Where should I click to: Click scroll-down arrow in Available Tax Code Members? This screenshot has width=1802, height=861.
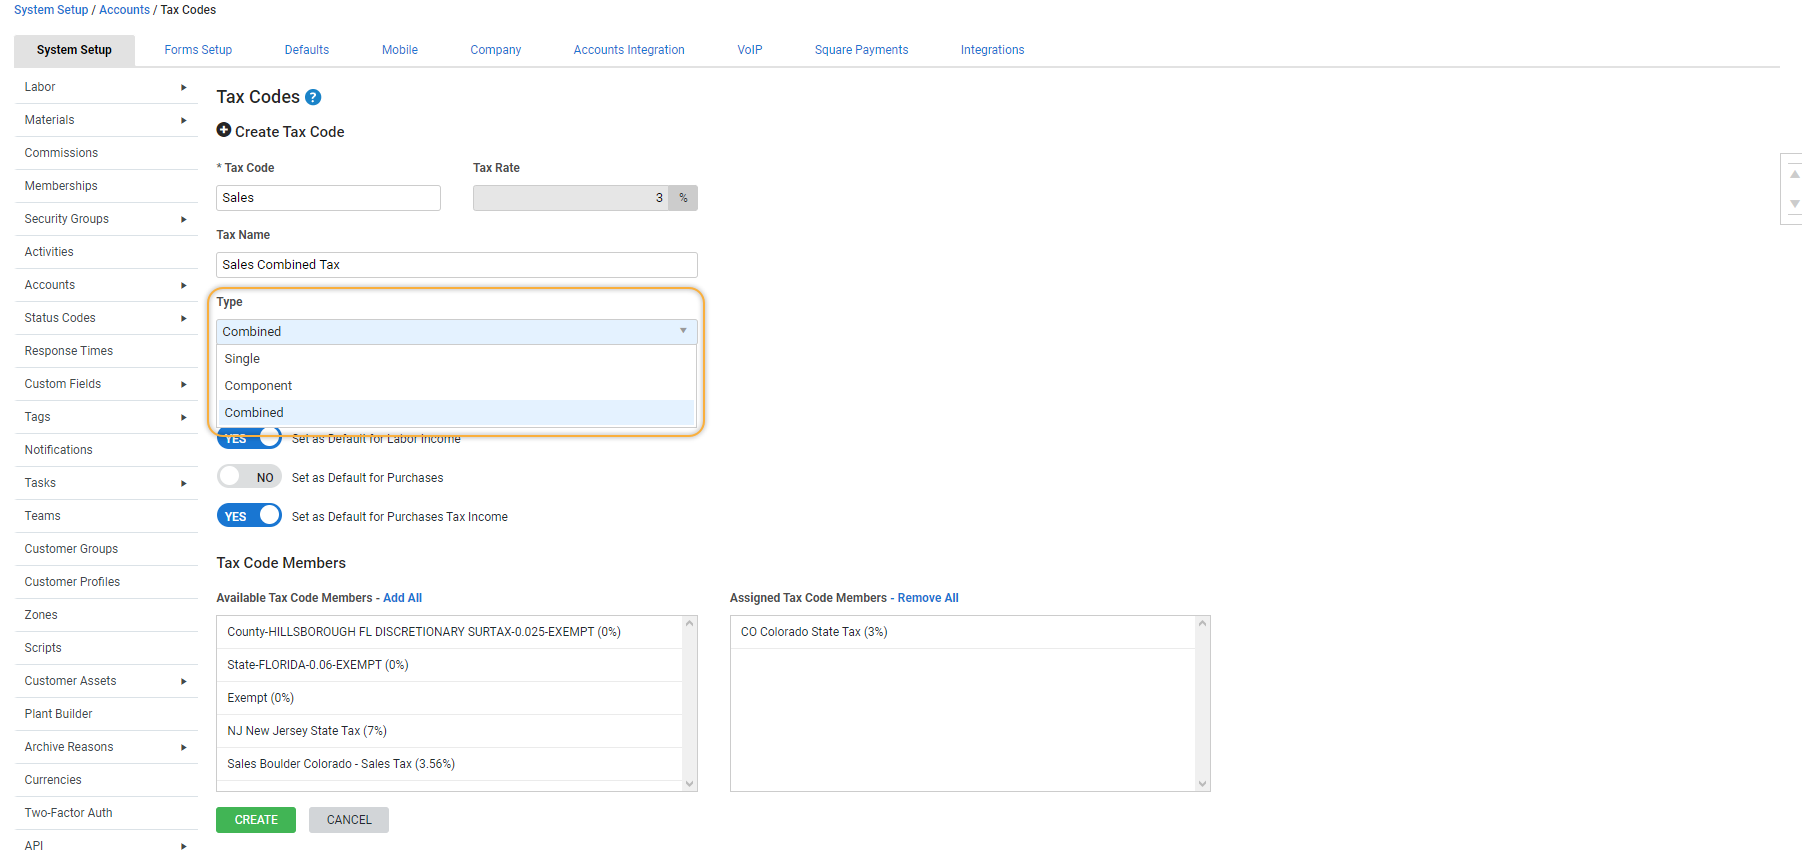click(x=689, y=783)
